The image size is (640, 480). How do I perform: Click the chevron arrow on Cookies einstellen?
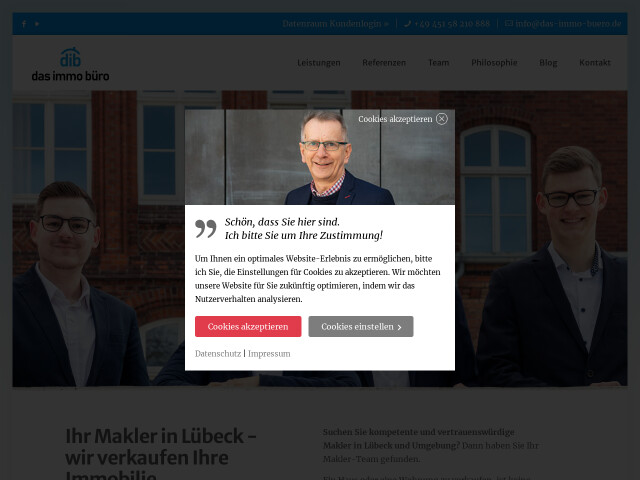tap(400, 327)
